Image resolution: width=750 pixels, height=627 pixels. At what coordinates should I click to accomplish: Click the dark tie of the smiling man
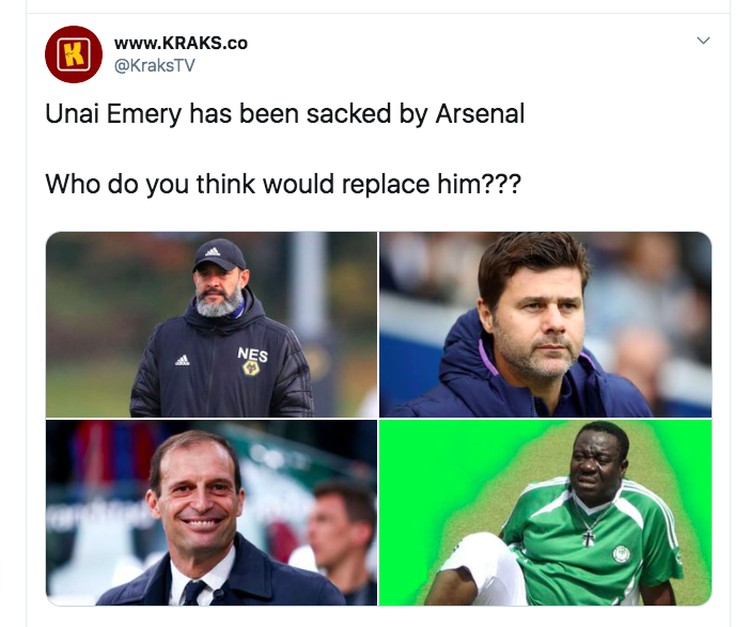coord(193,593)
